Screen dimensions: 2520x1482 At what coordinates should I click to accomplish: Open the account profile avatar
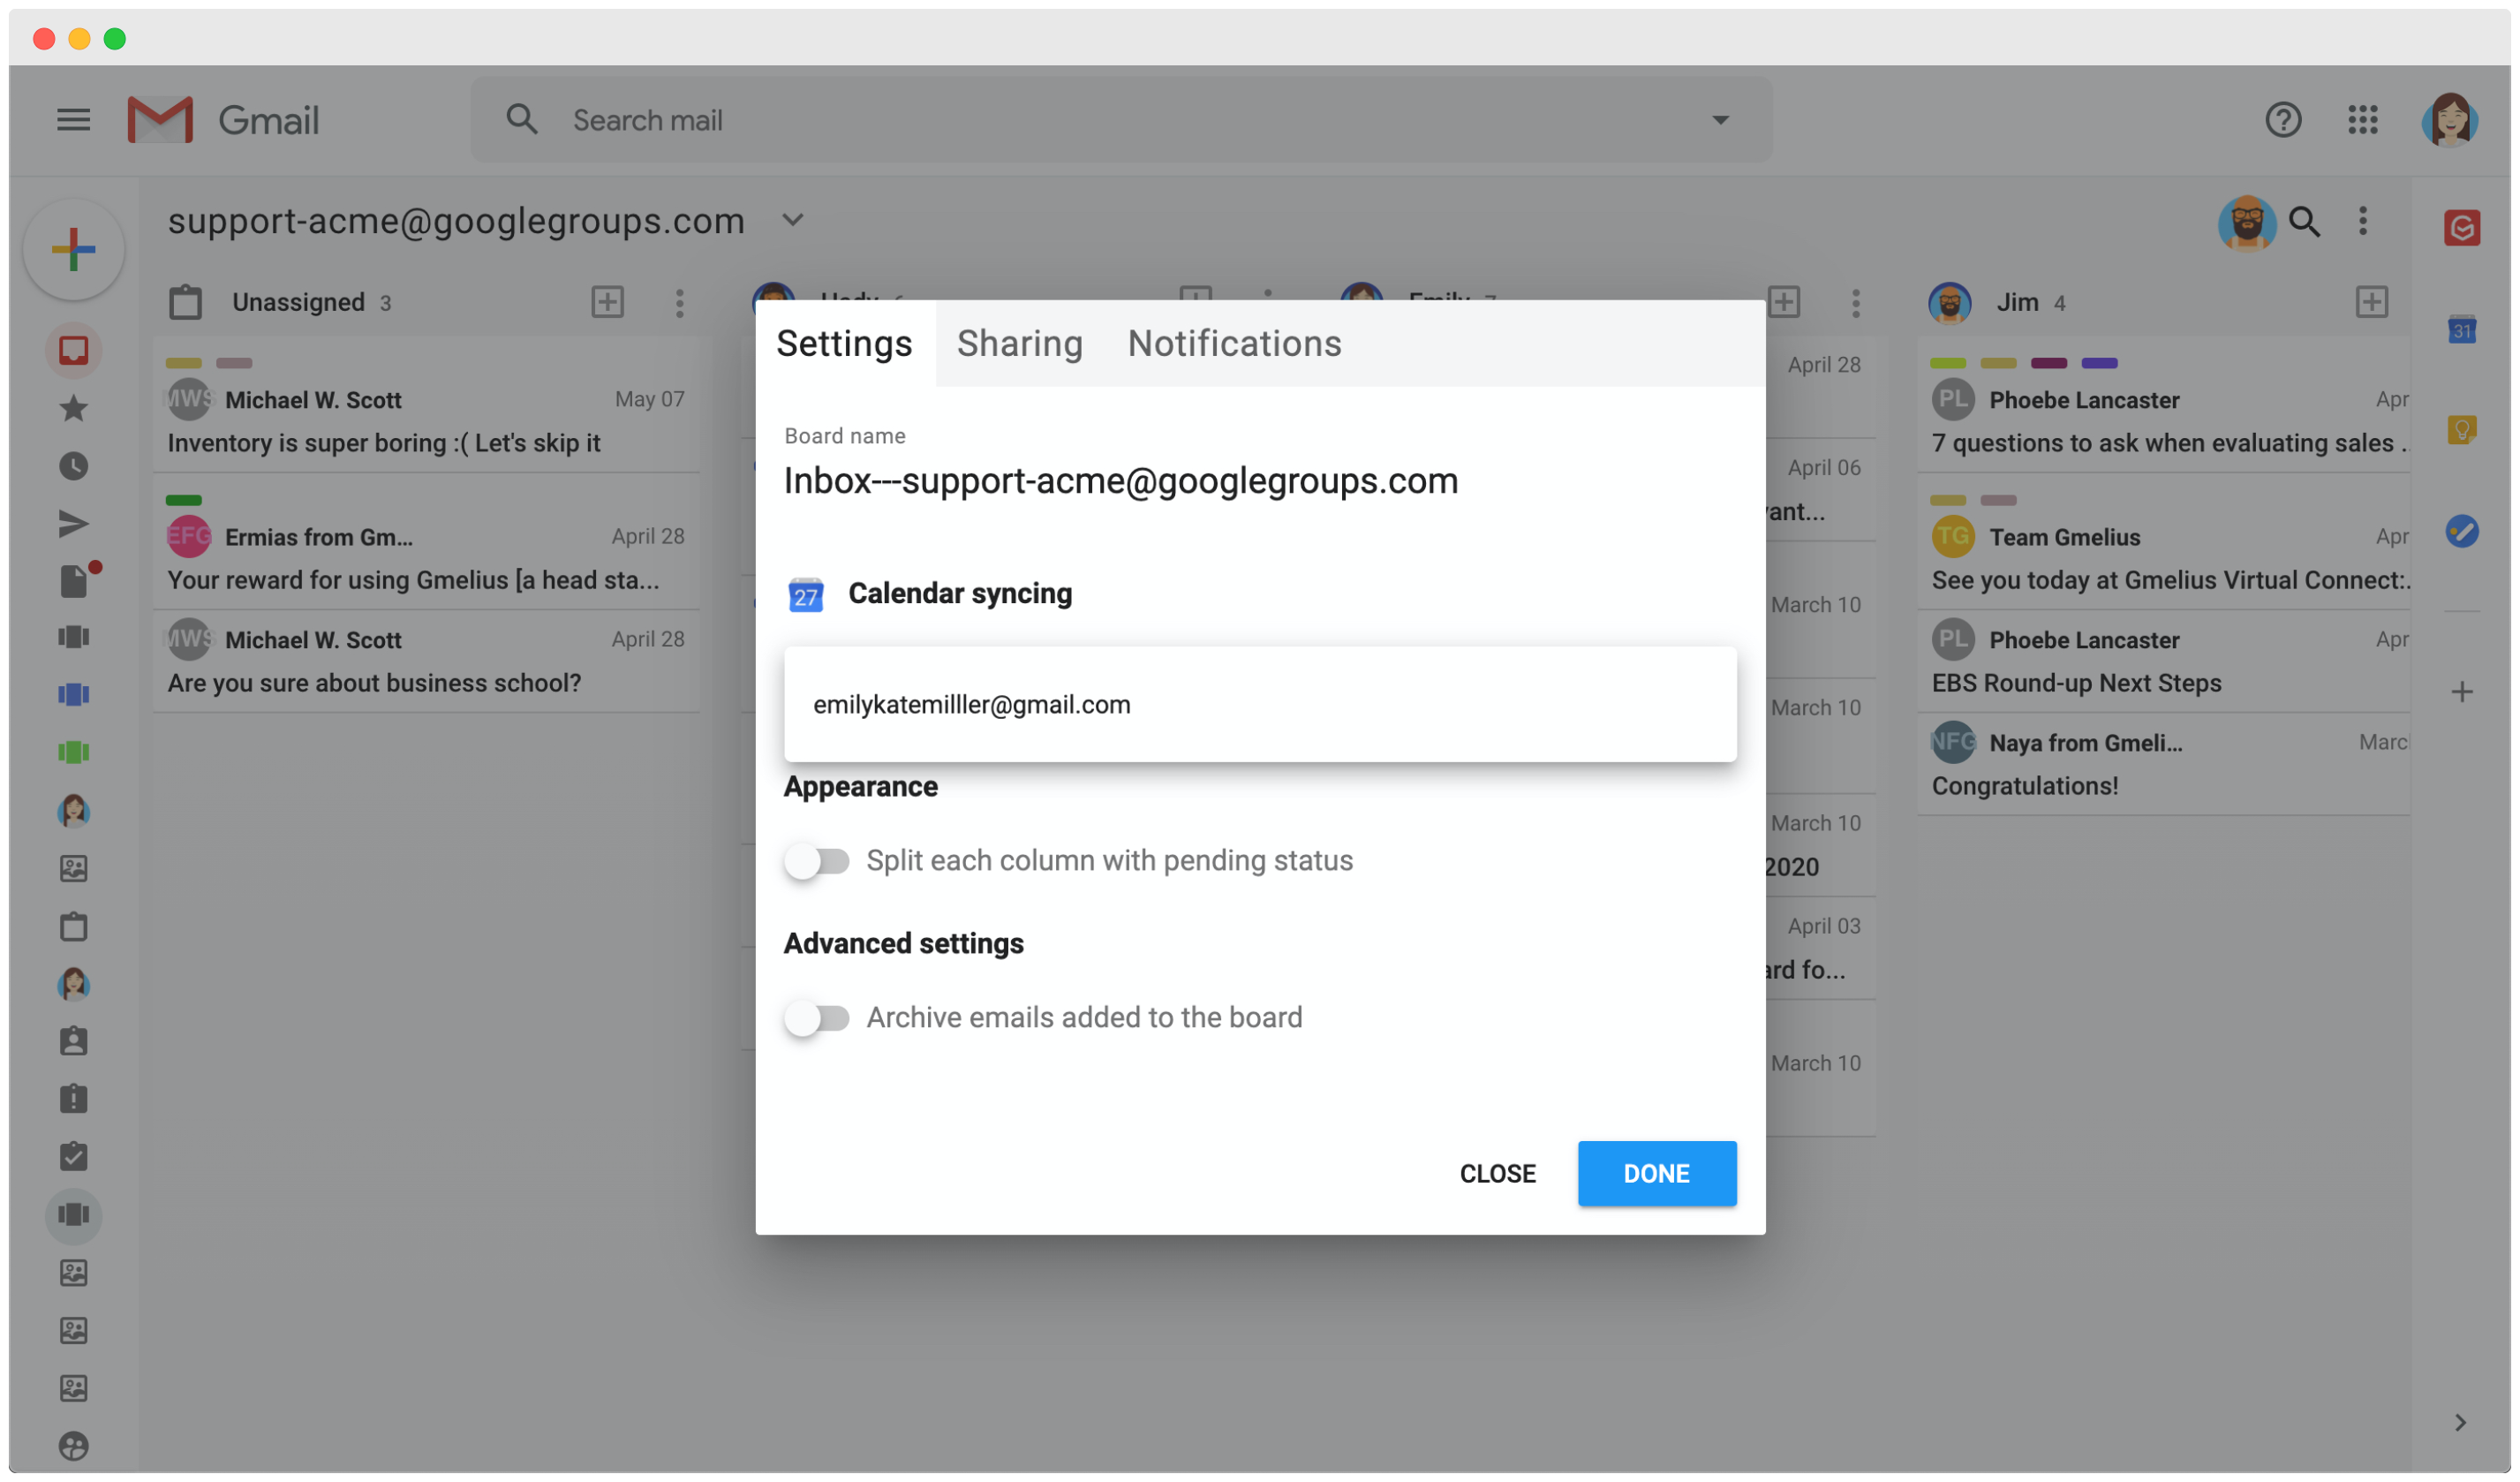coord(2449,120)
